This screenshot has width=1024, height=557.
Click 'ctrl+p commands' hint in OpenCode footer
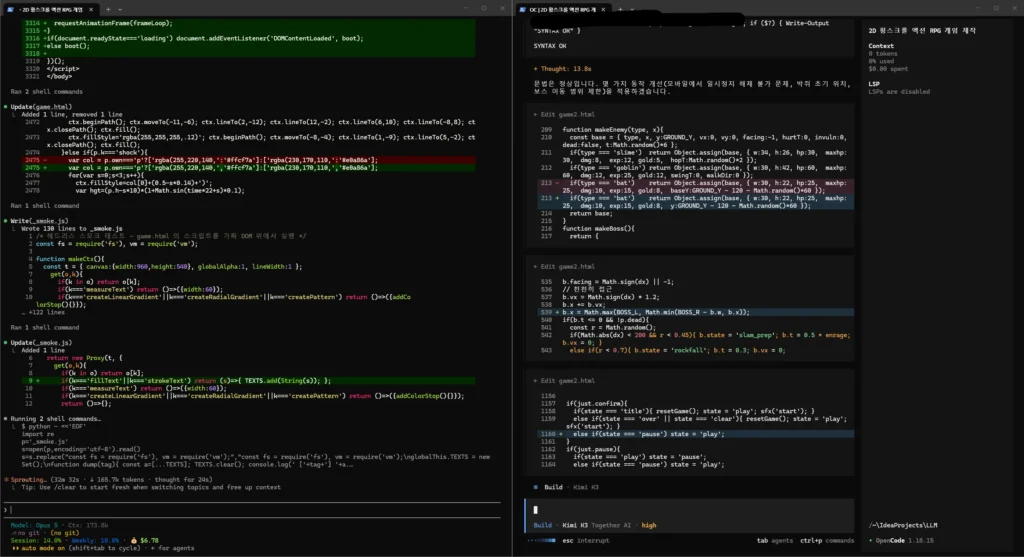click(x=827, y=541)
